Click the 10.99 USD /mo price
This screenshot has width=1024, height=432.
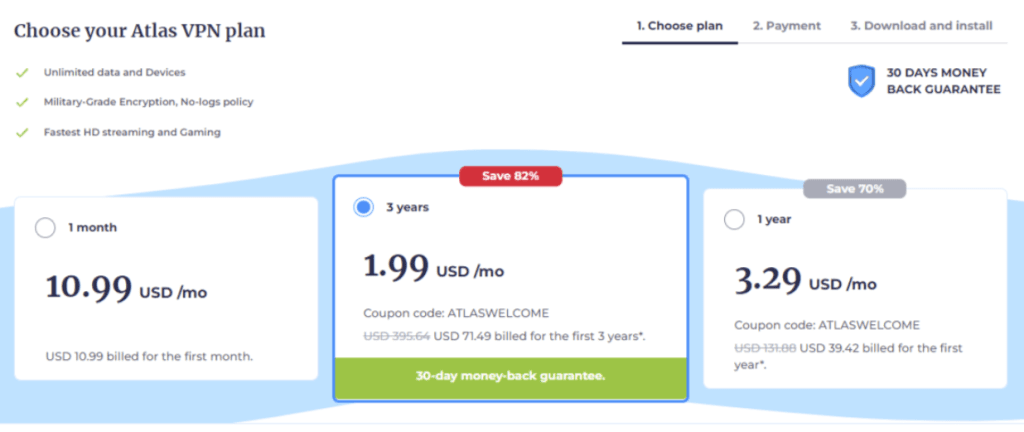(126, 288)
